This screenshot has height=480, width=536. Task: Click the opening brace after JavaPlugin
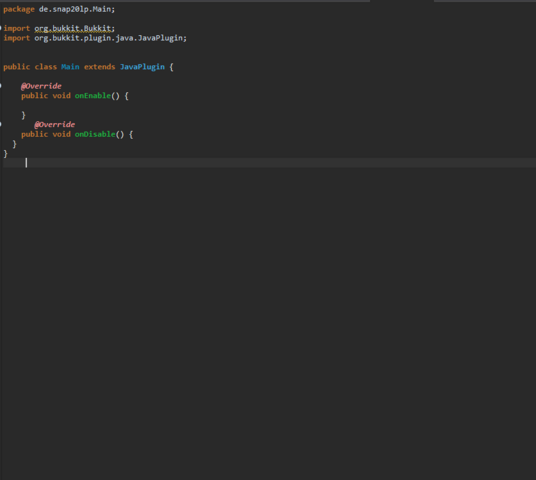click(171, 67)
